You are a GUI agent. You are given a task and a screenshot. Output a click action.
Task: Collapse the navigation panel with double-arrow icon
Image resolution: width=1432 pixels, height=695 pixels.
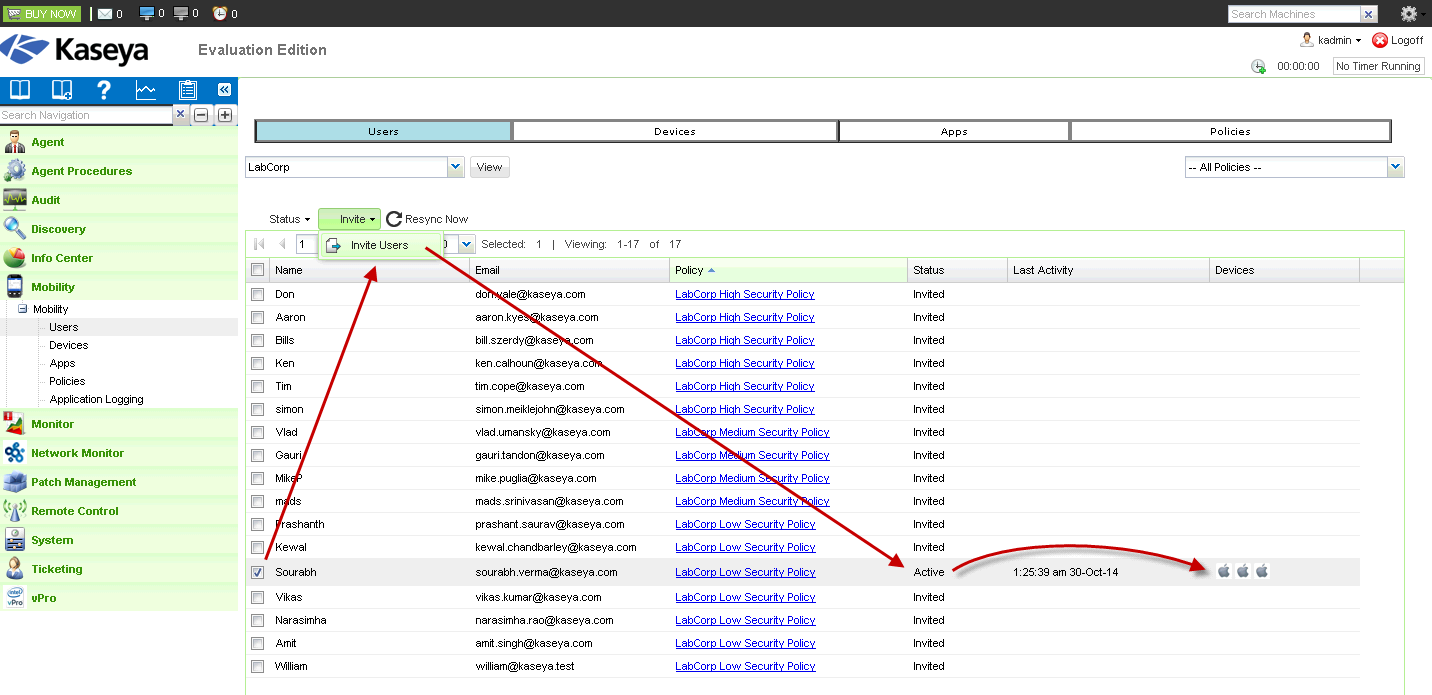click(x=225, y=89)
